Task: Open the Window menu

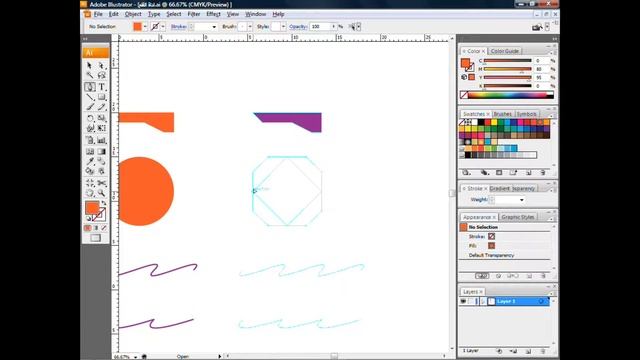Action: click(256, 14)
